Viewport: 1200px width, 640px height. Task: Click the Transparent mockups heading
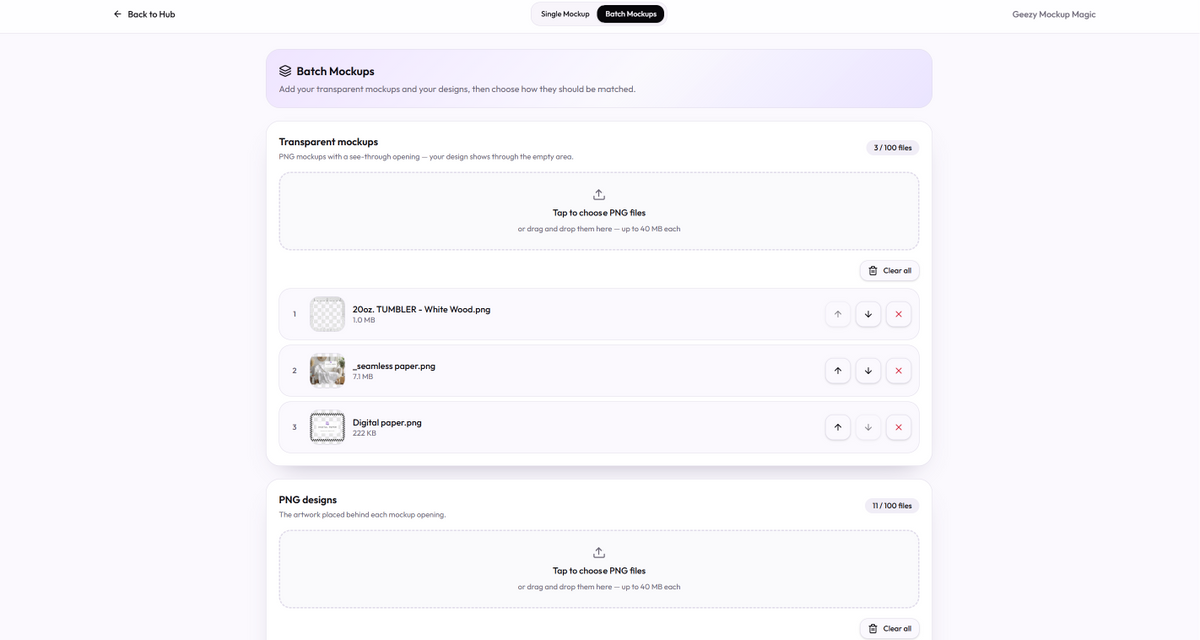[328, 142]
